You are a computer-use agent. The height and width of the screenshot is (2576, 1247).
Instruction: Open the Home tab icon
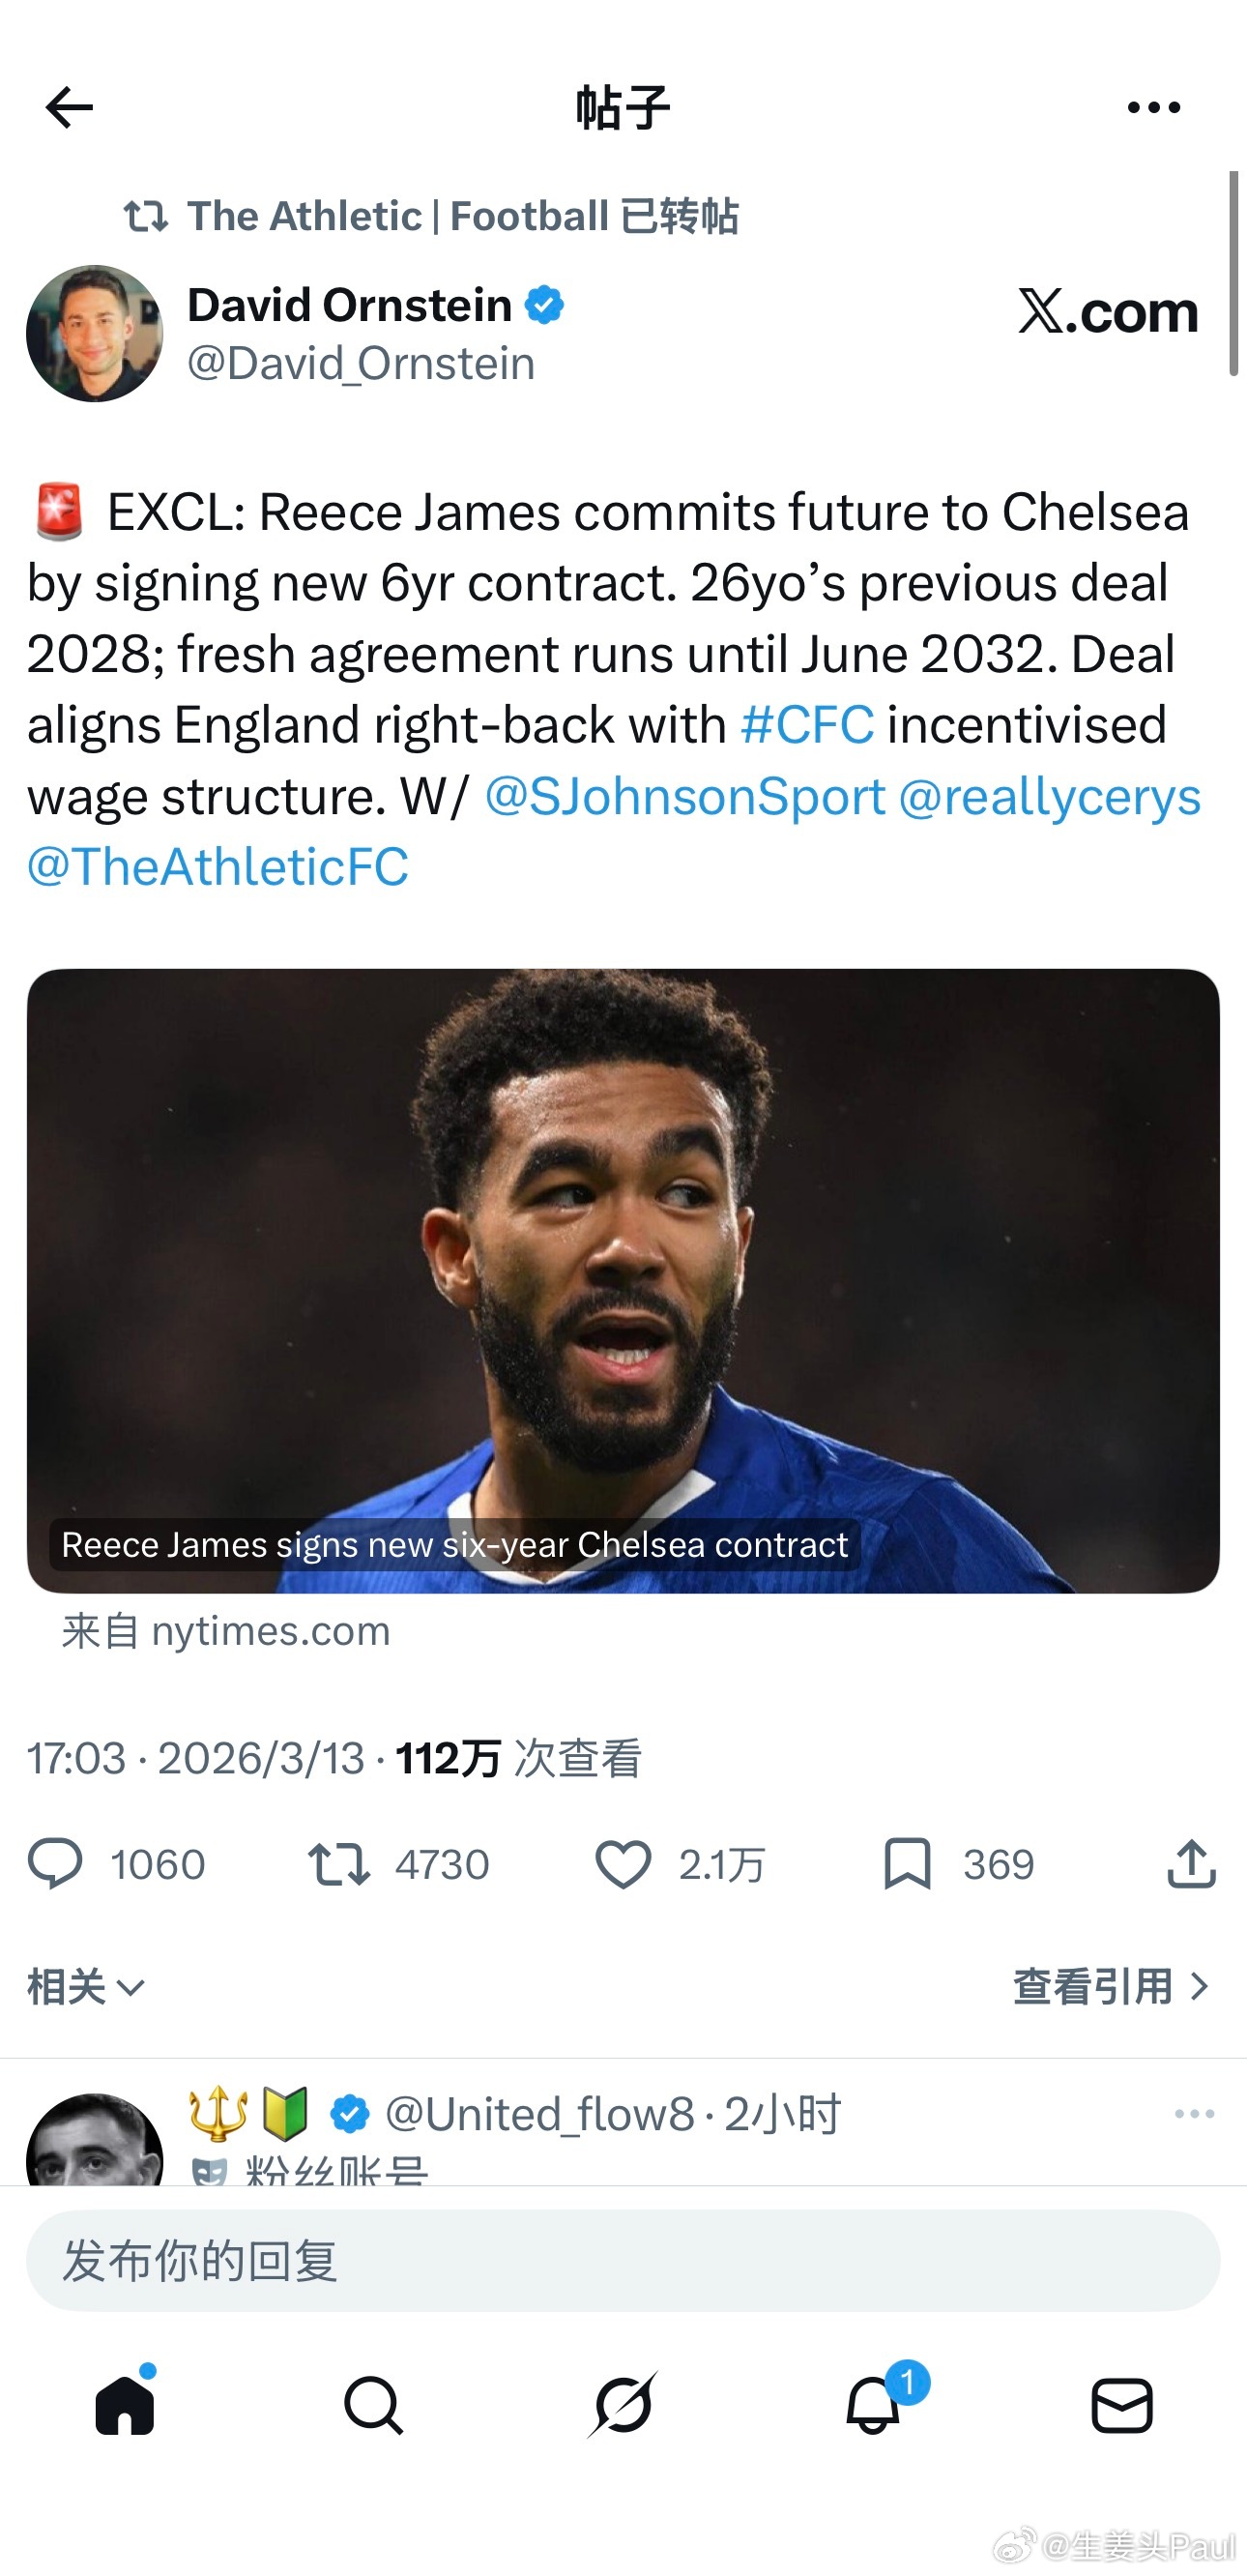[125, 2406]
